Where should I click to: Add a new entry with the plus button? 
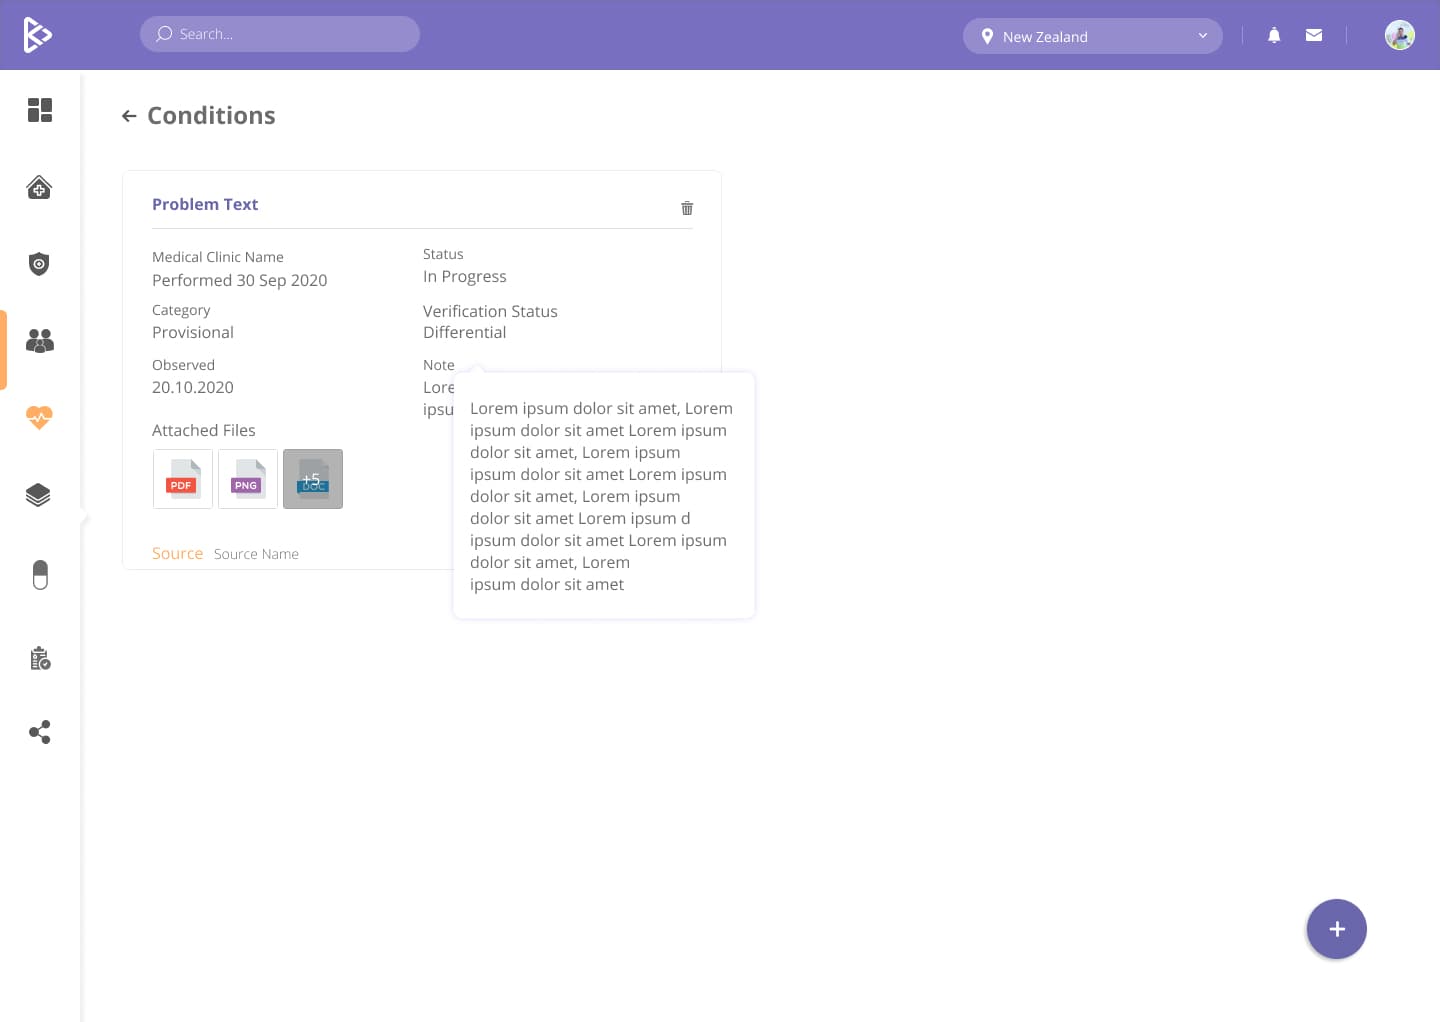click(x=1336, y=928)
